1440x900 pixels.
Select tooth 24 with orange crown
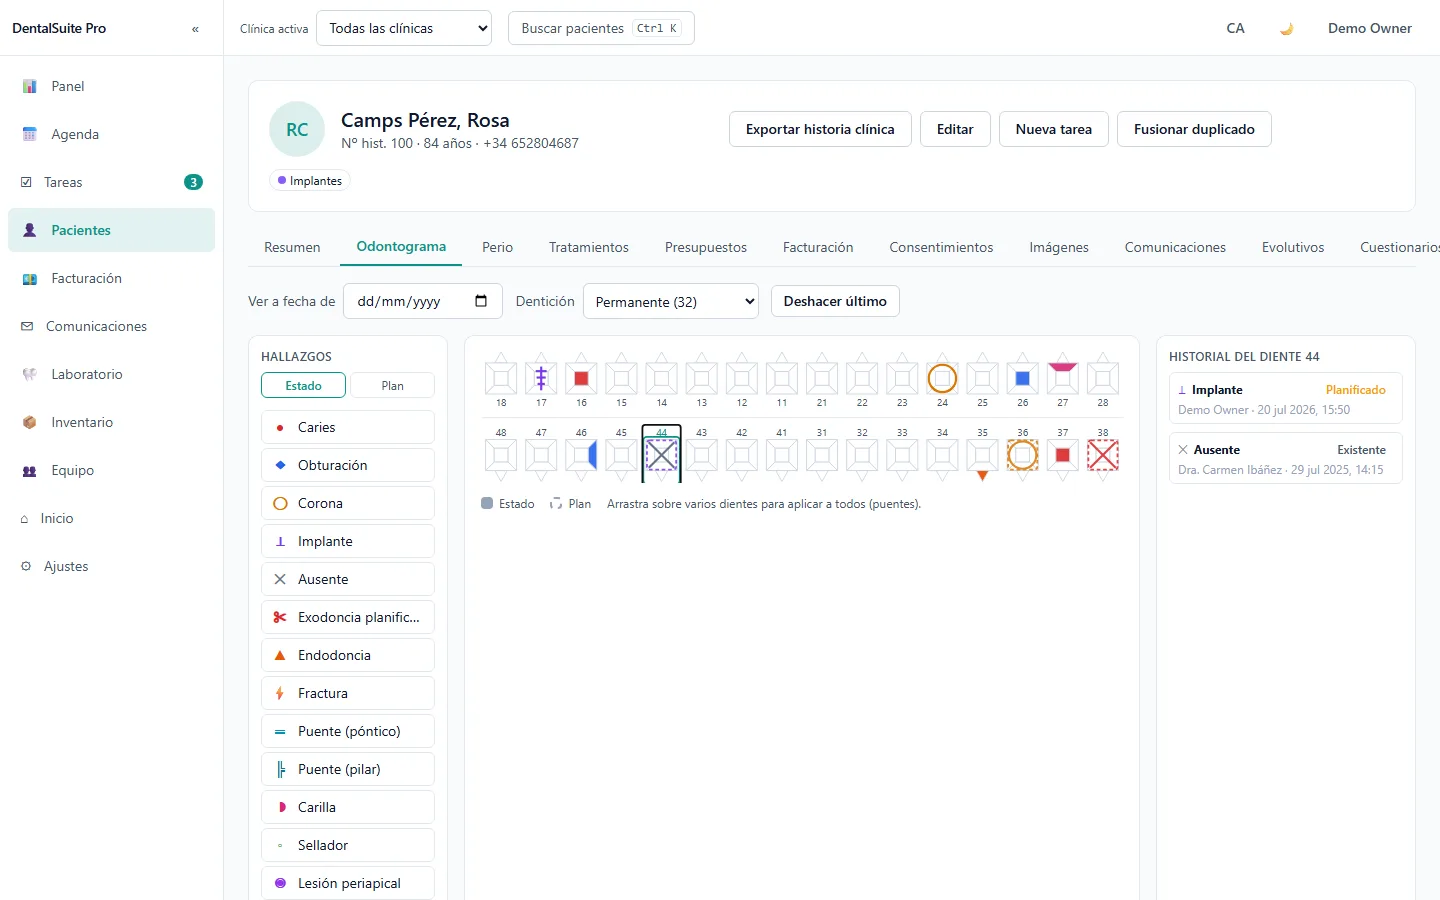coord(942,378)
